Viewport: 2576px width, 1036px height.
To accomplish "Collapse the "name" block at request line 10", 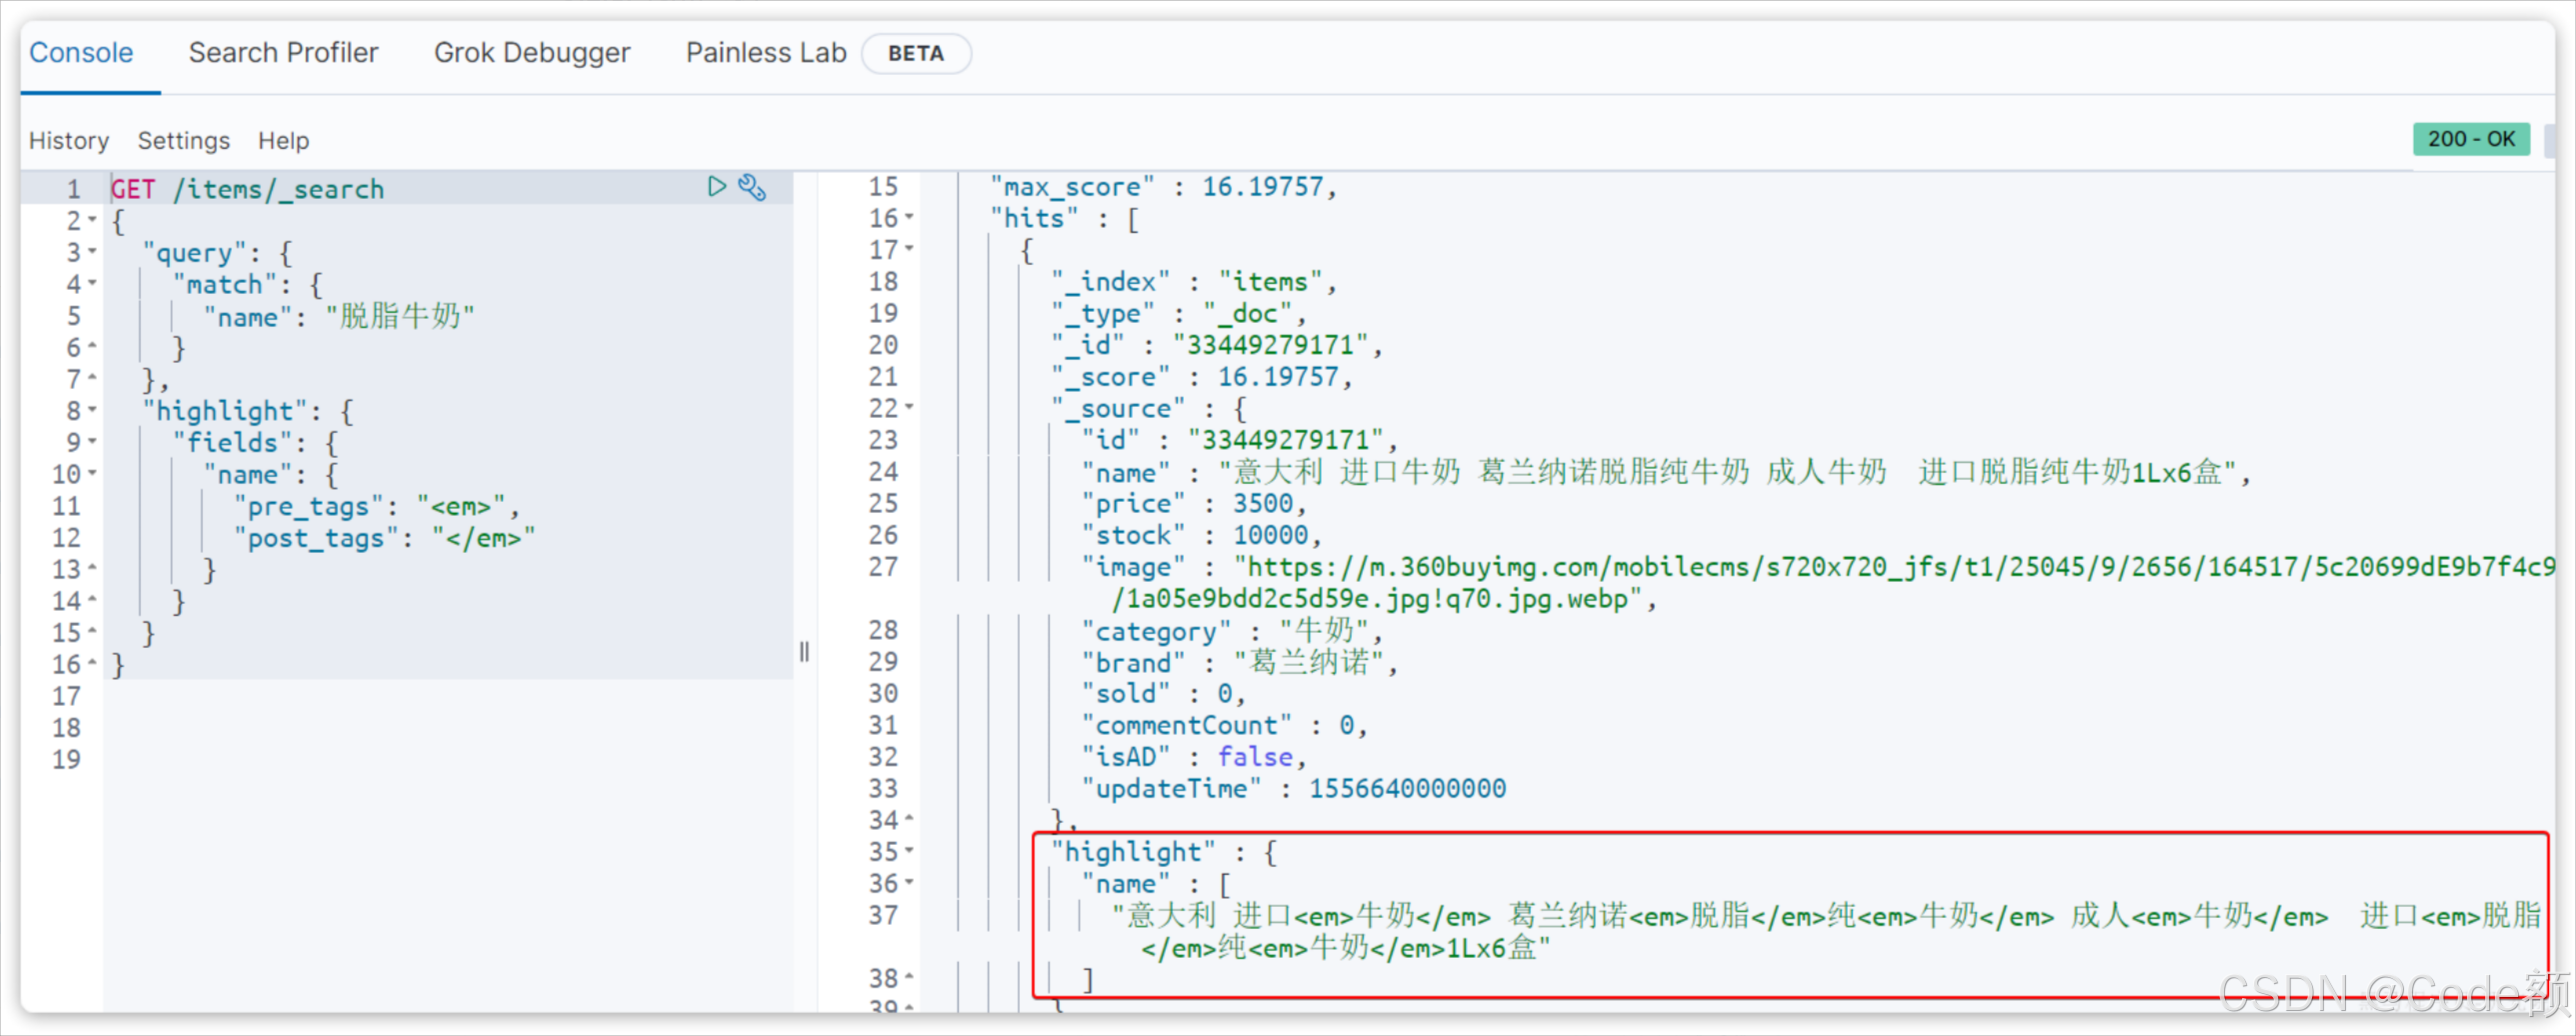I will pyautogui.click(x=93, y=474).
